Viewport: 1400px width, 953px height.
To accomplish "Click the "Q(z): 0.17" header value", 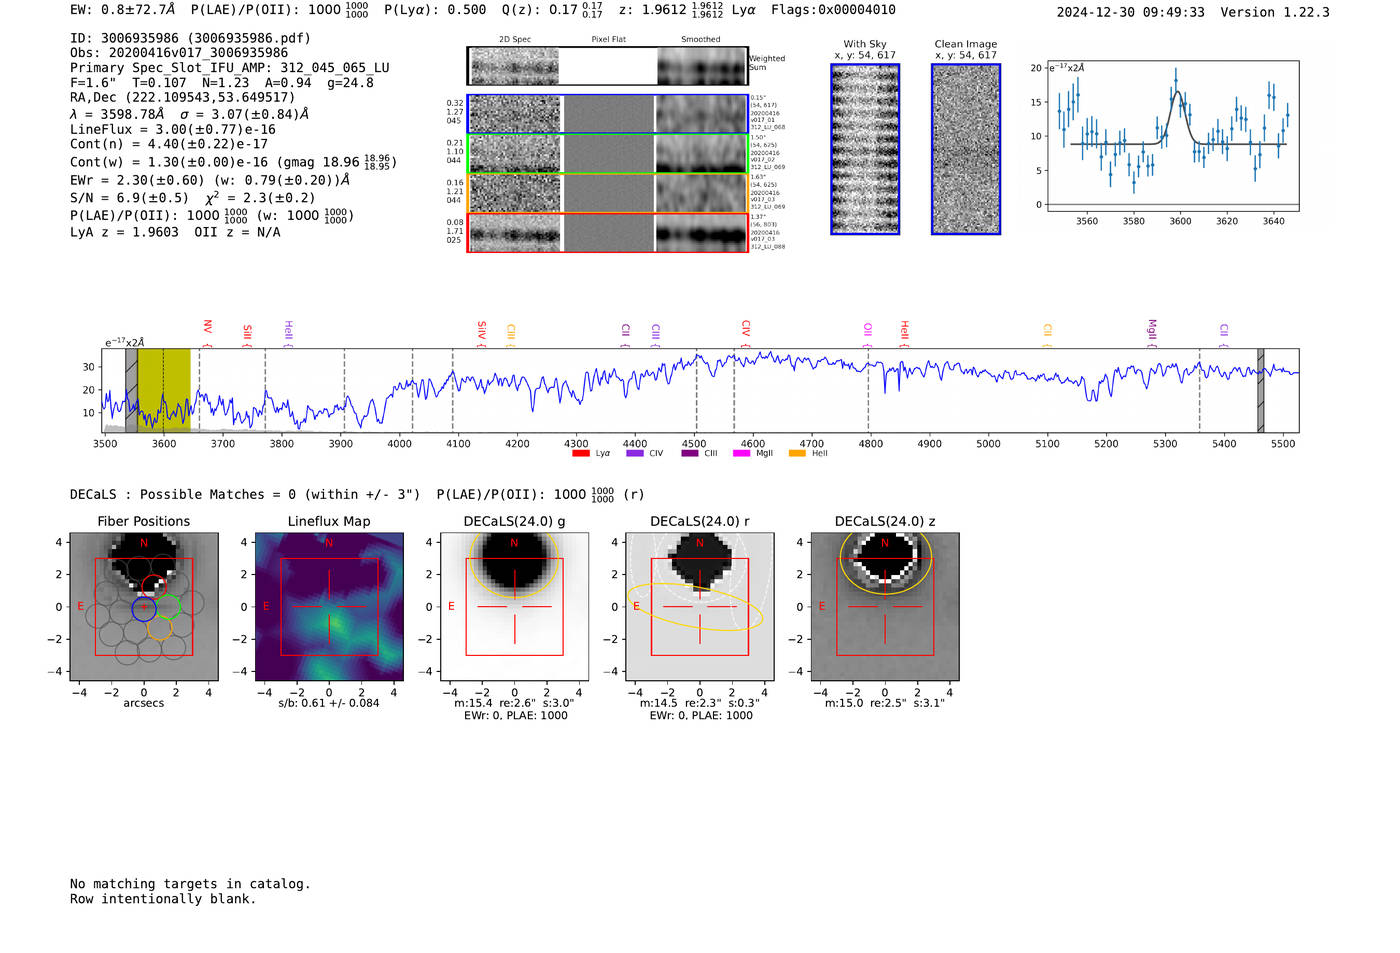I will [x=540, y=10].
